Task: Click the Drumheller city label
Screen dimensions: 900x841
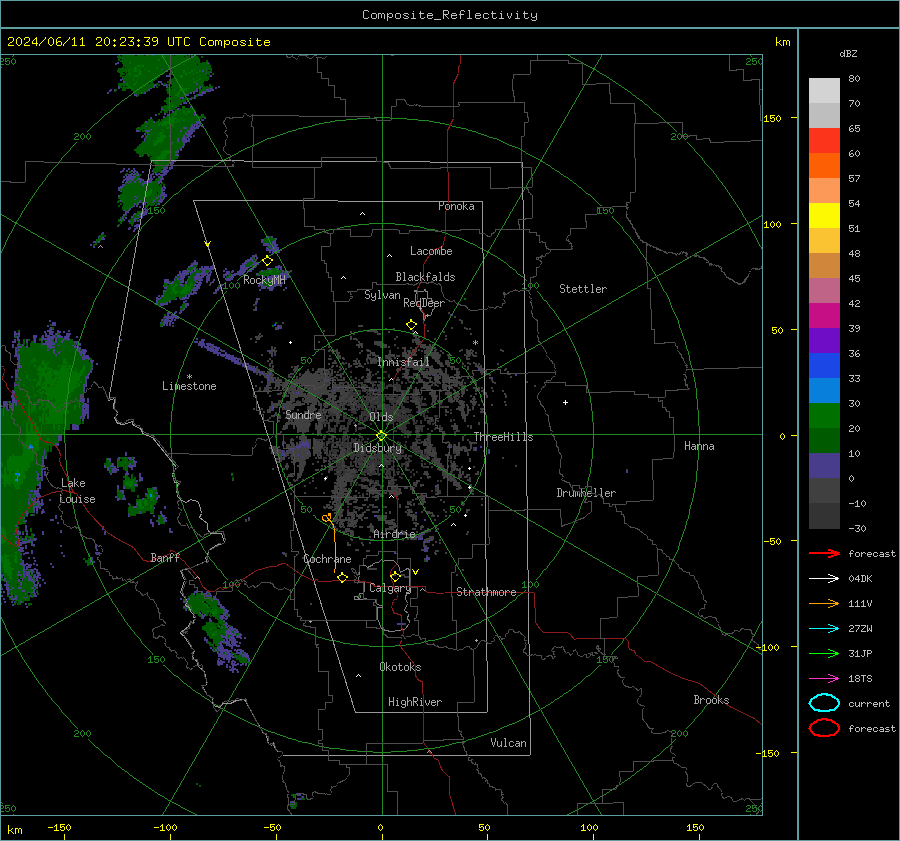Action: (x=586, y=493)
